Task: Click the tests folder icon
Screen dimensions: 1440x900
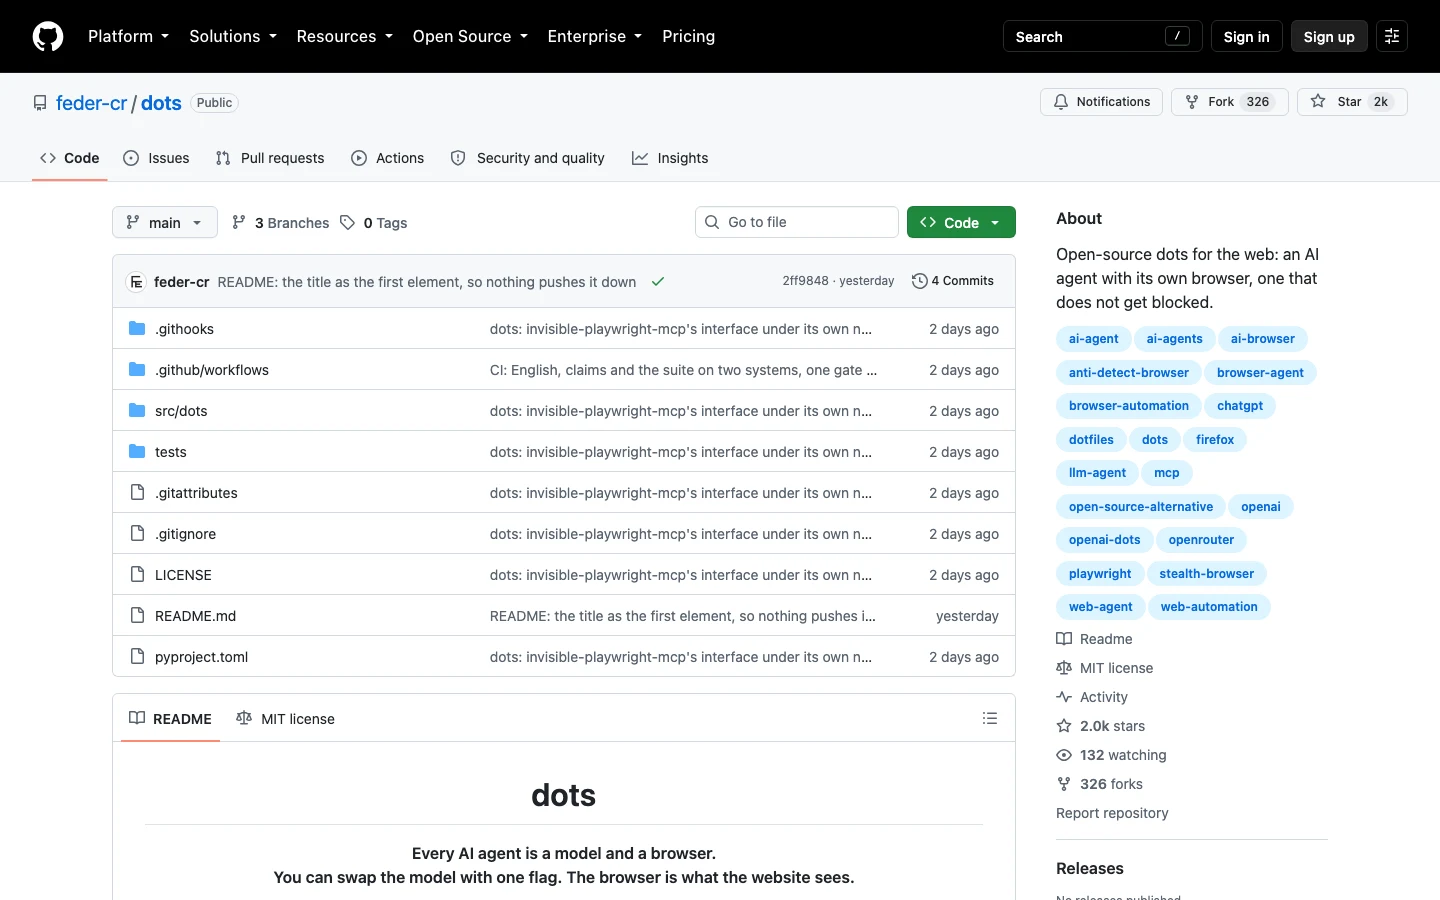Action: pyautogui.click(x=137, y=452)
